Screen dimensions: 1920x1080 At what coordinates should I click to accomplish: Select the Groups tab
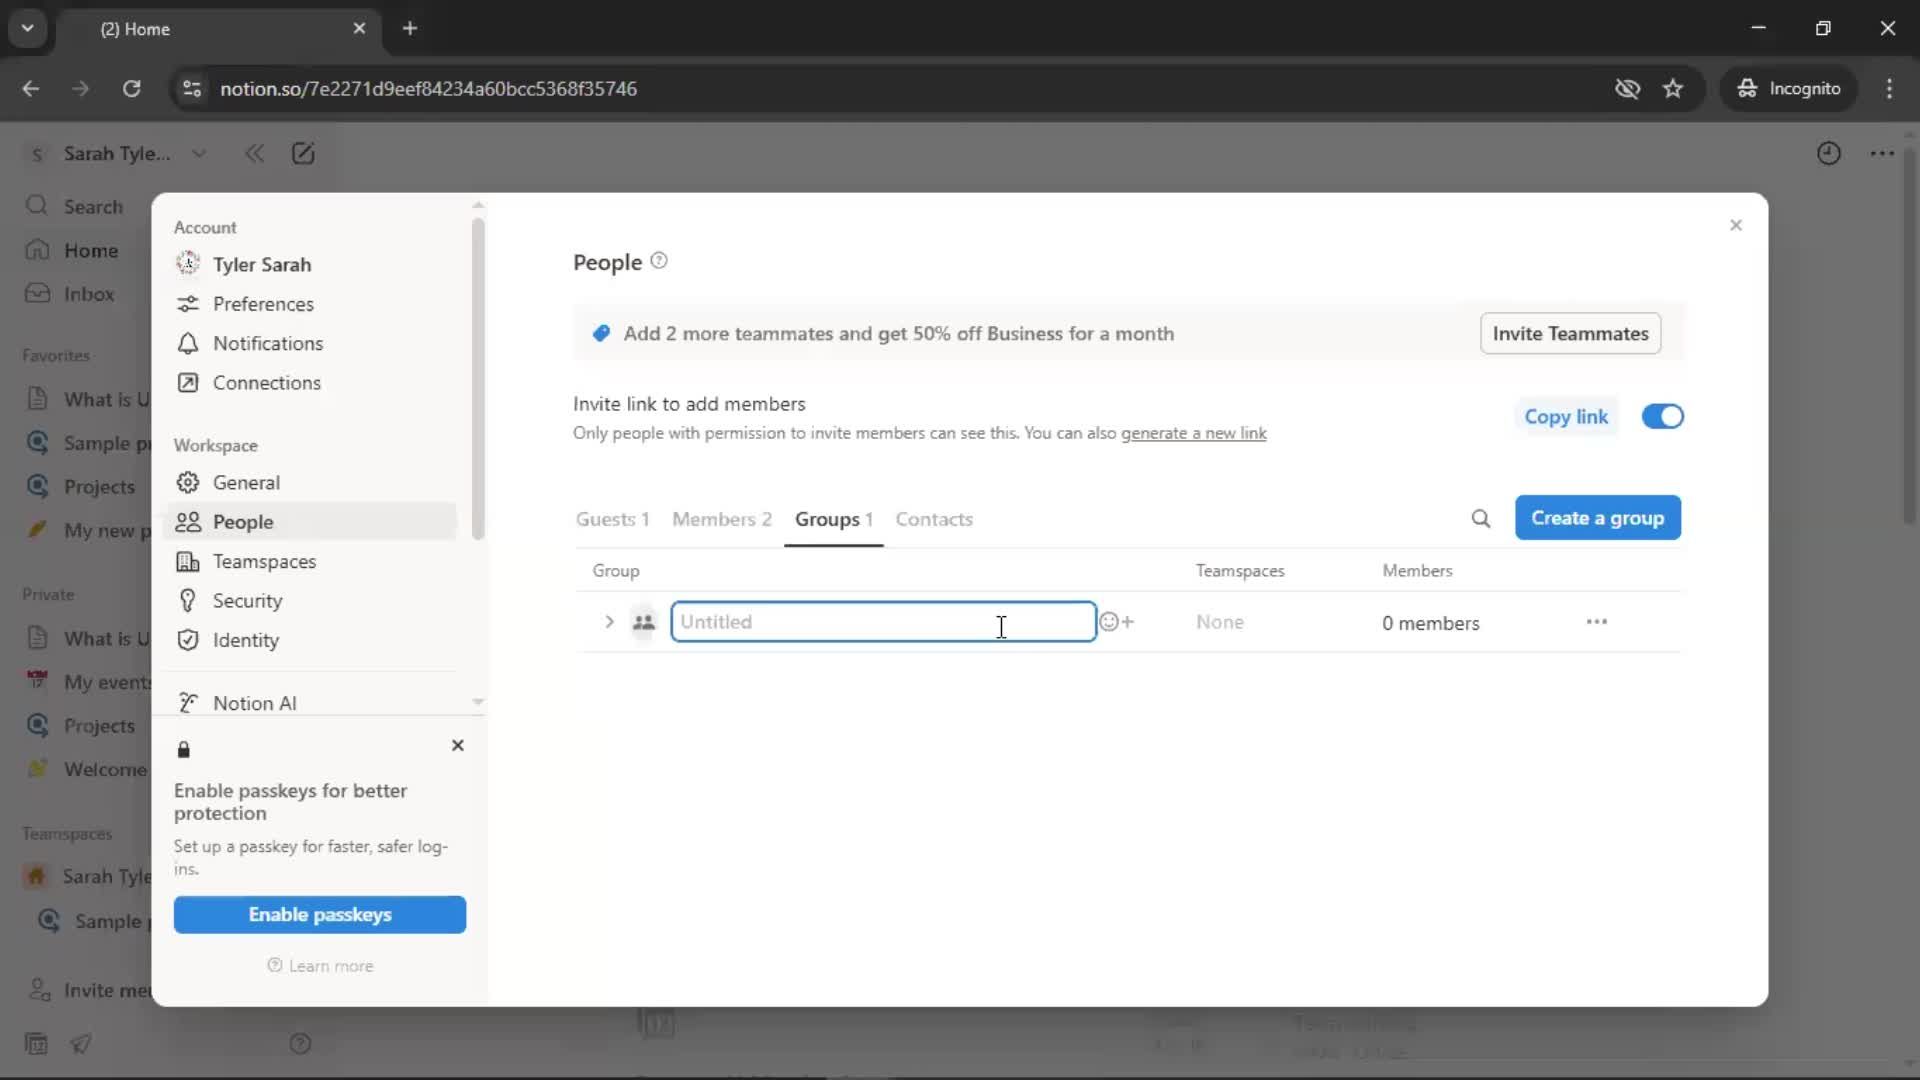point(833,519)
